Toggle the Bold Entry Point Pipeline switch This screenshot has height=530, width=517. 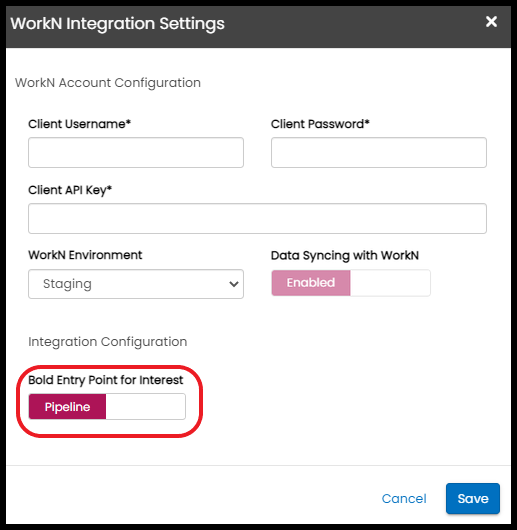(107, 406)
